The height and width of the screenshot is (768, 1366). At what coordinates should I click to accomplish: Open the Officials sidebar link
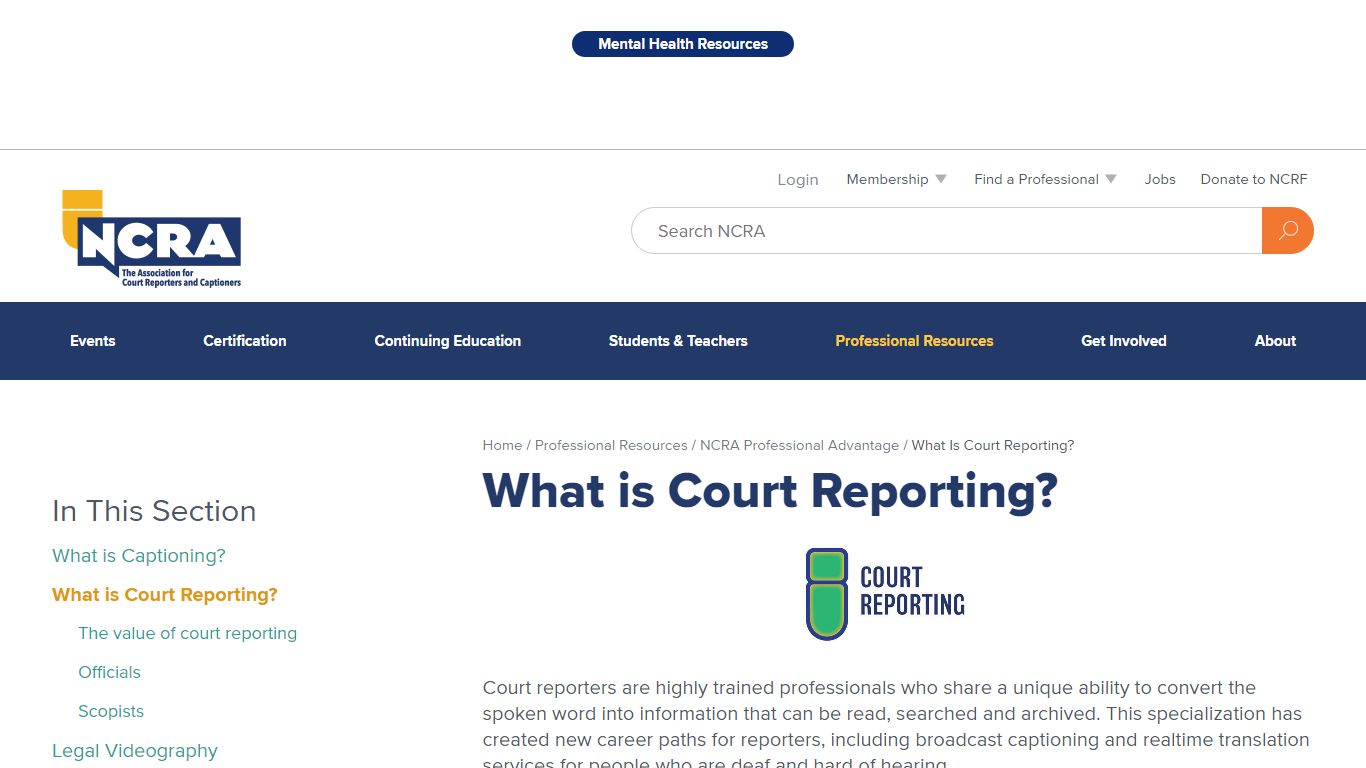pos(109,673)
